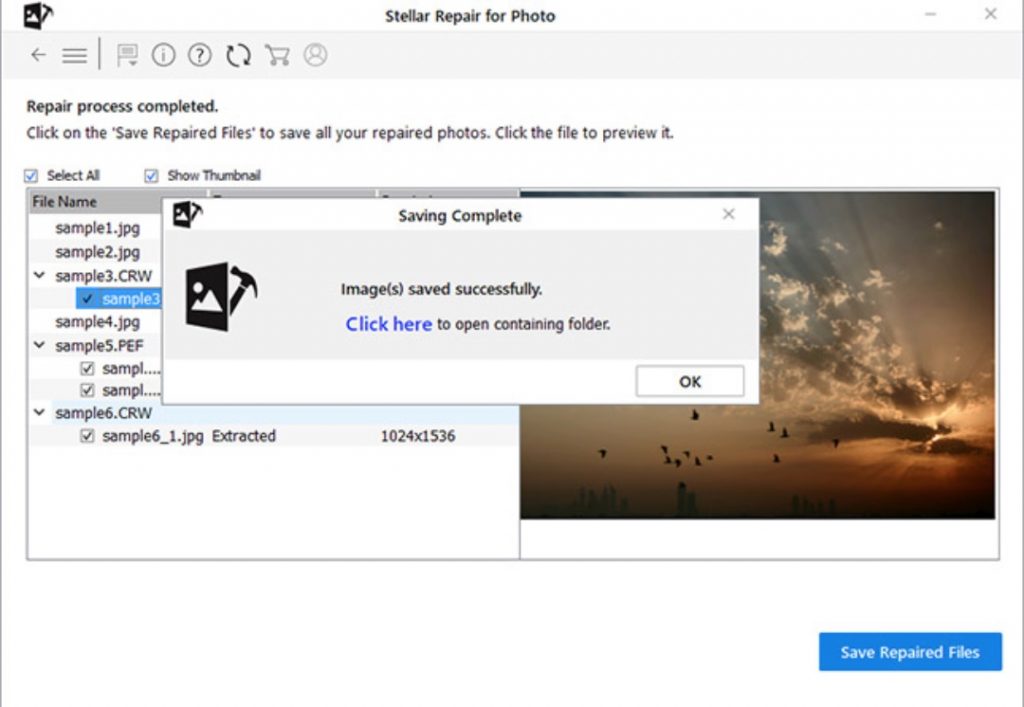Collapse the sample5.PEF tree node

tap(39, 346)
